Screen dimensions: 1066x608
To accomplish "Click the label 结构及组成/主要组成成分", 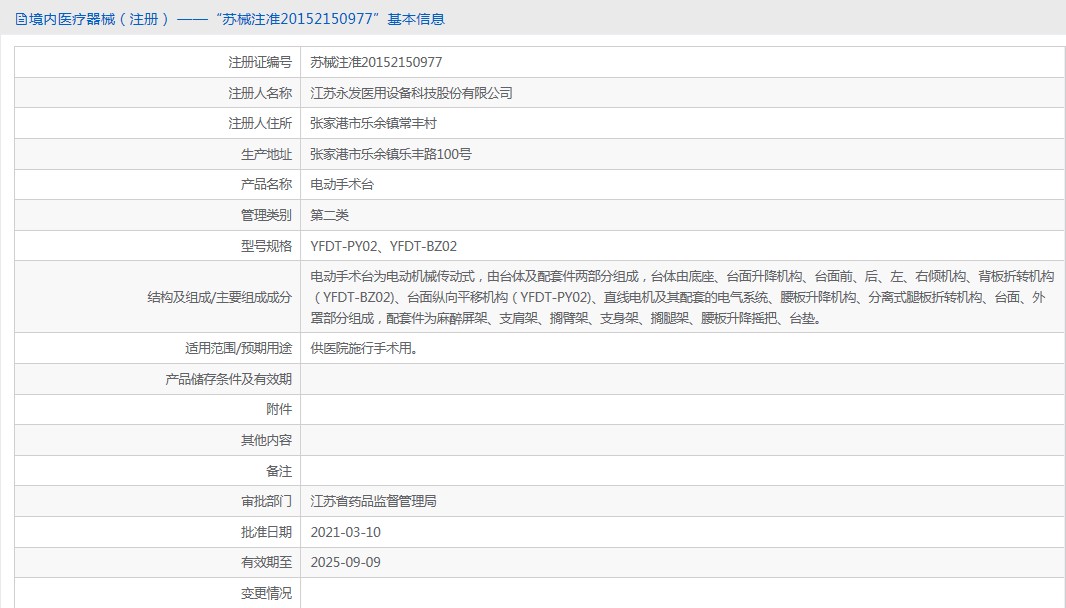I will pos(220,297).
